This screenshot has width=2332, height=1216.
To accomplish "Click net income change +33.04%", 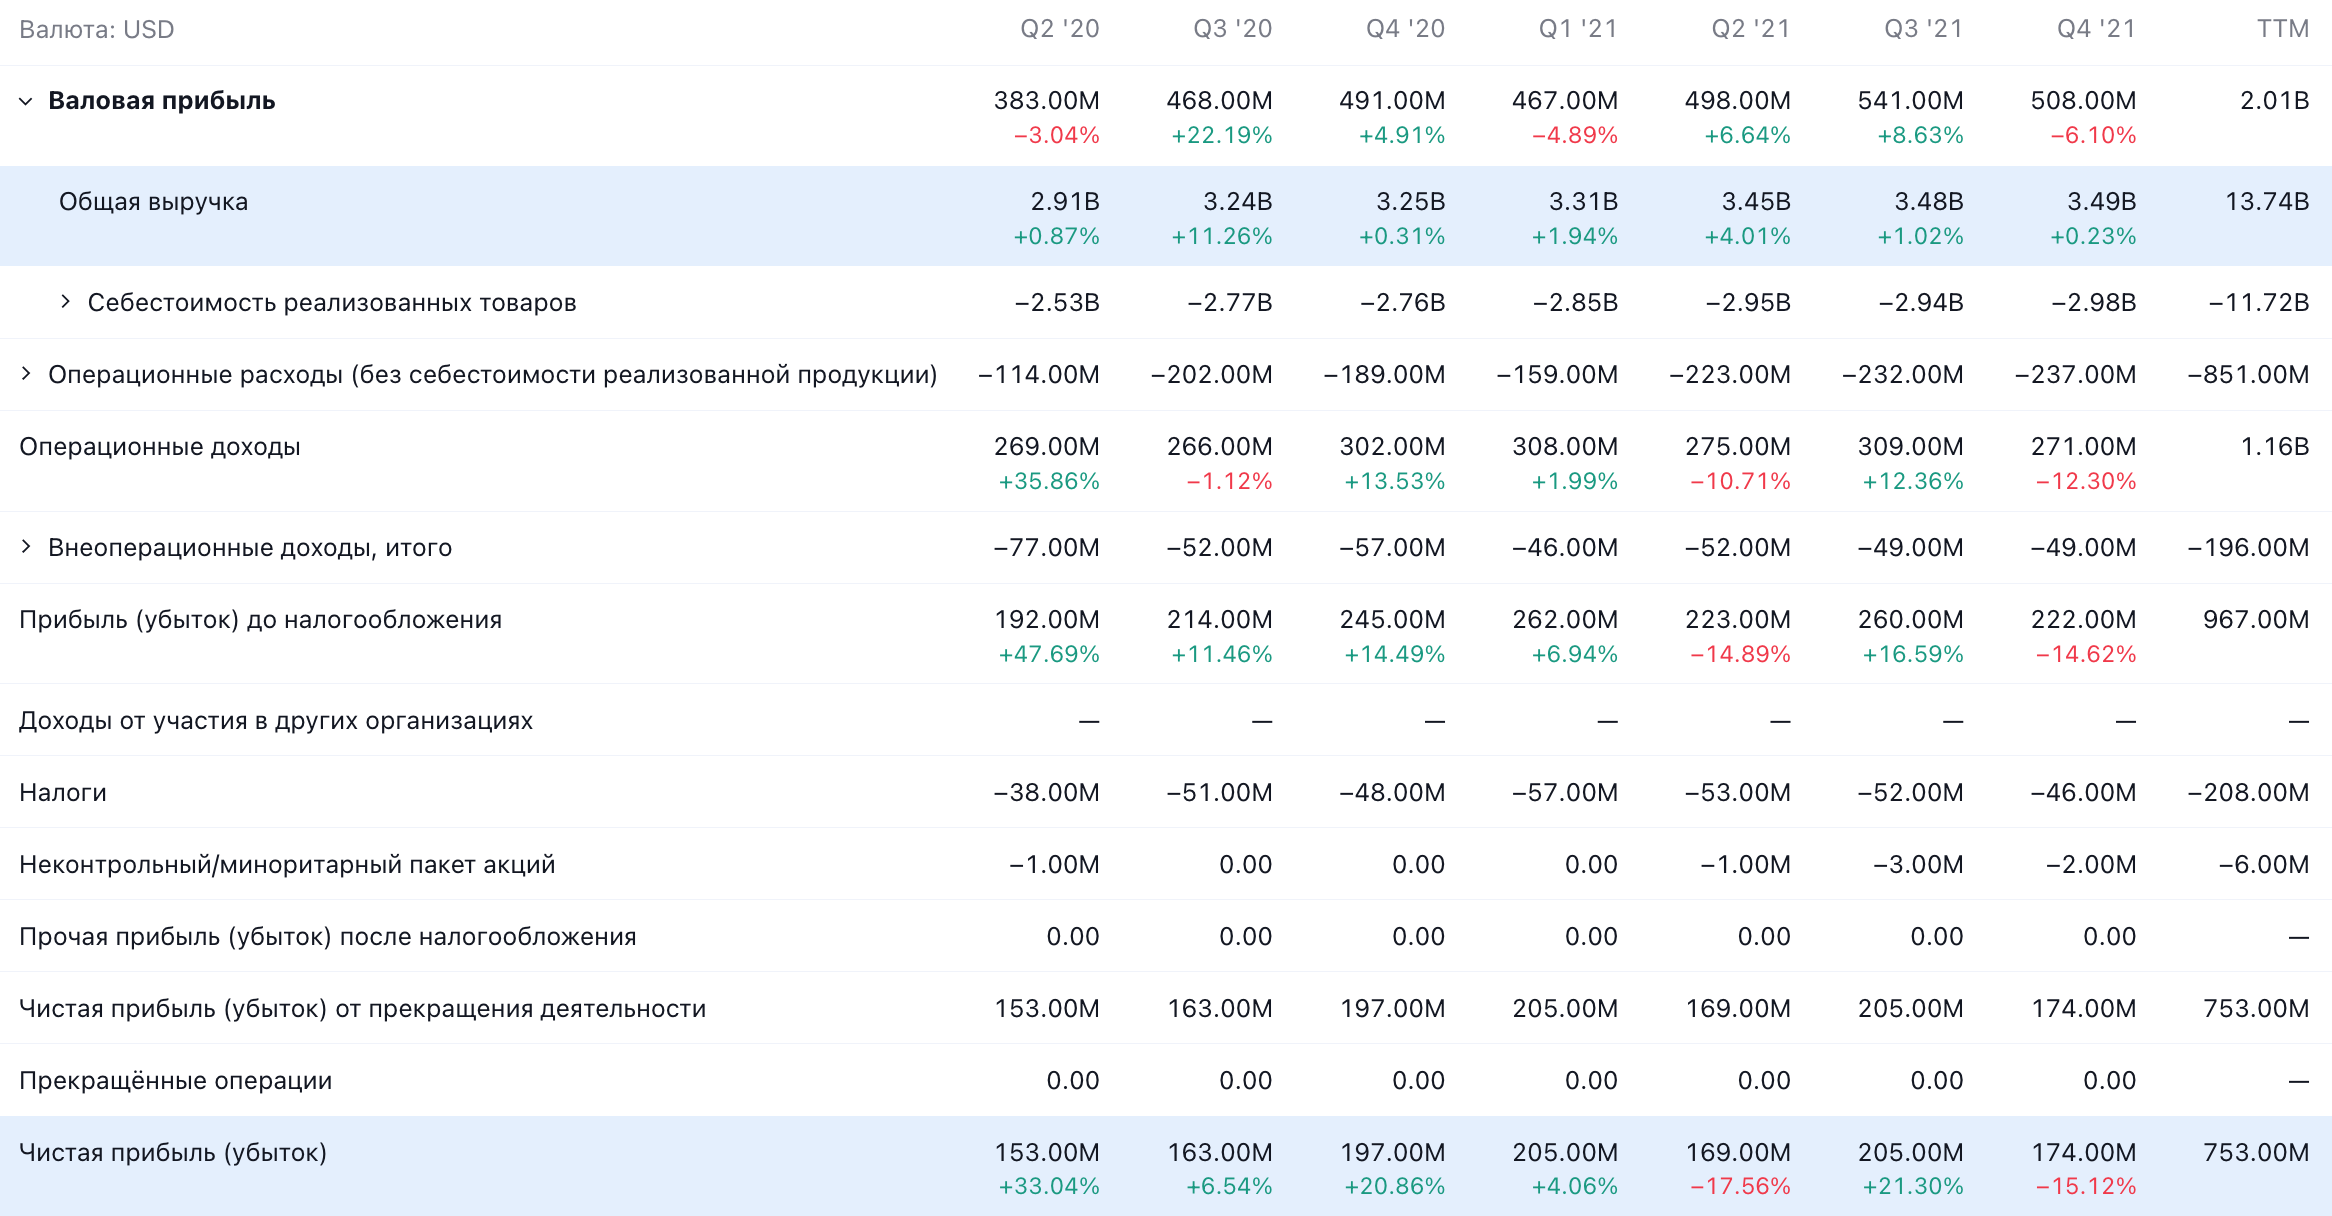I will point(1048,1186).
